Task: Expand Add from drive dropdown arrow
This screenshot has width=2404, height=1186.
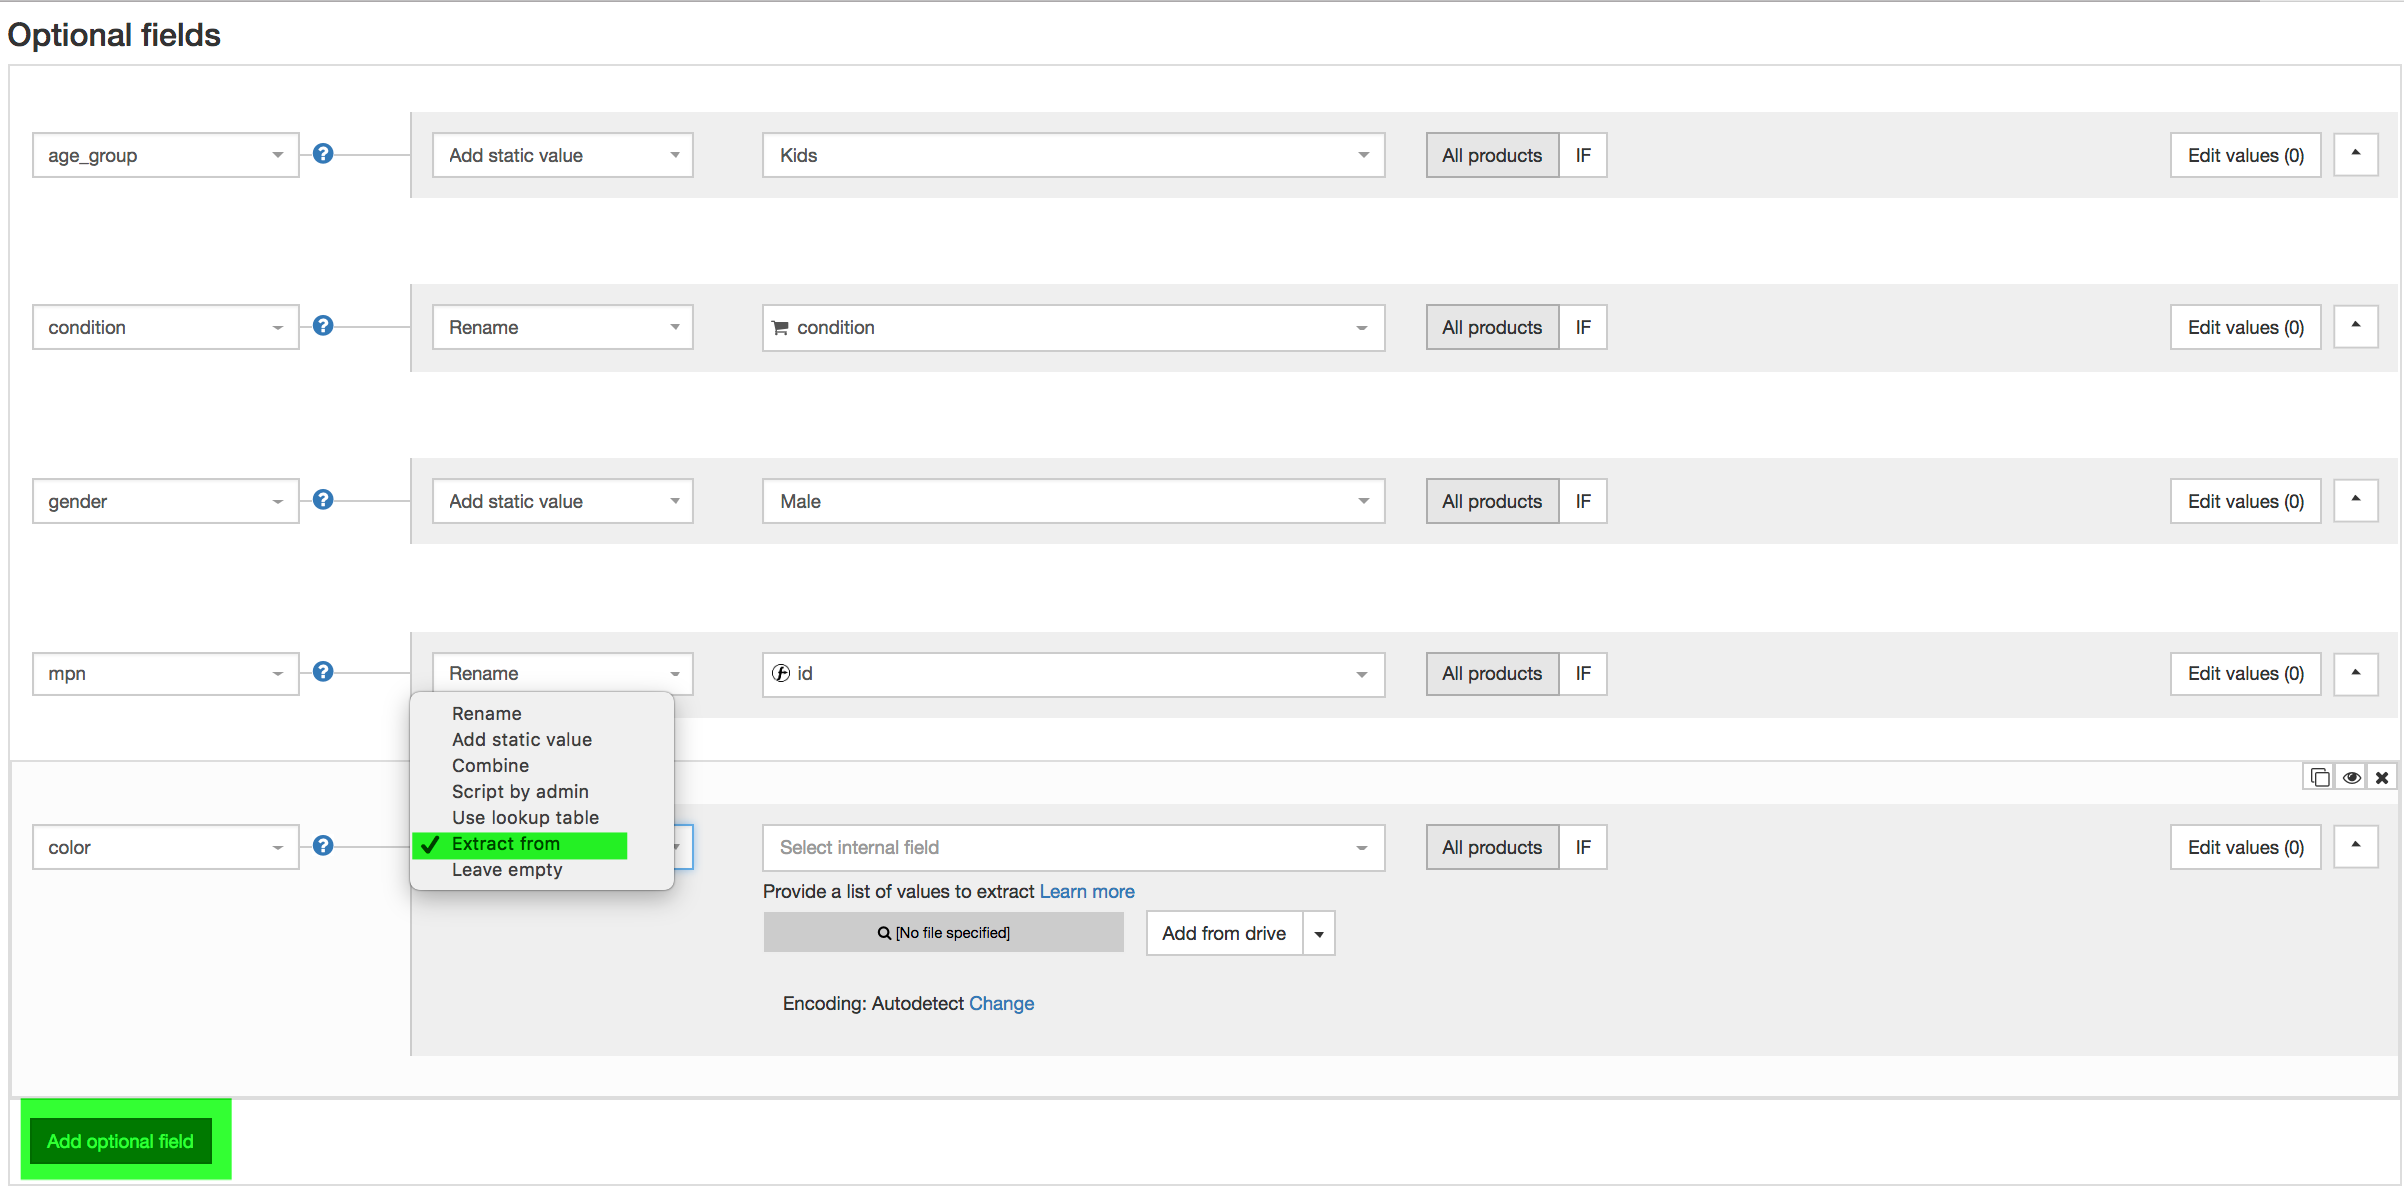Action: 1319,933
